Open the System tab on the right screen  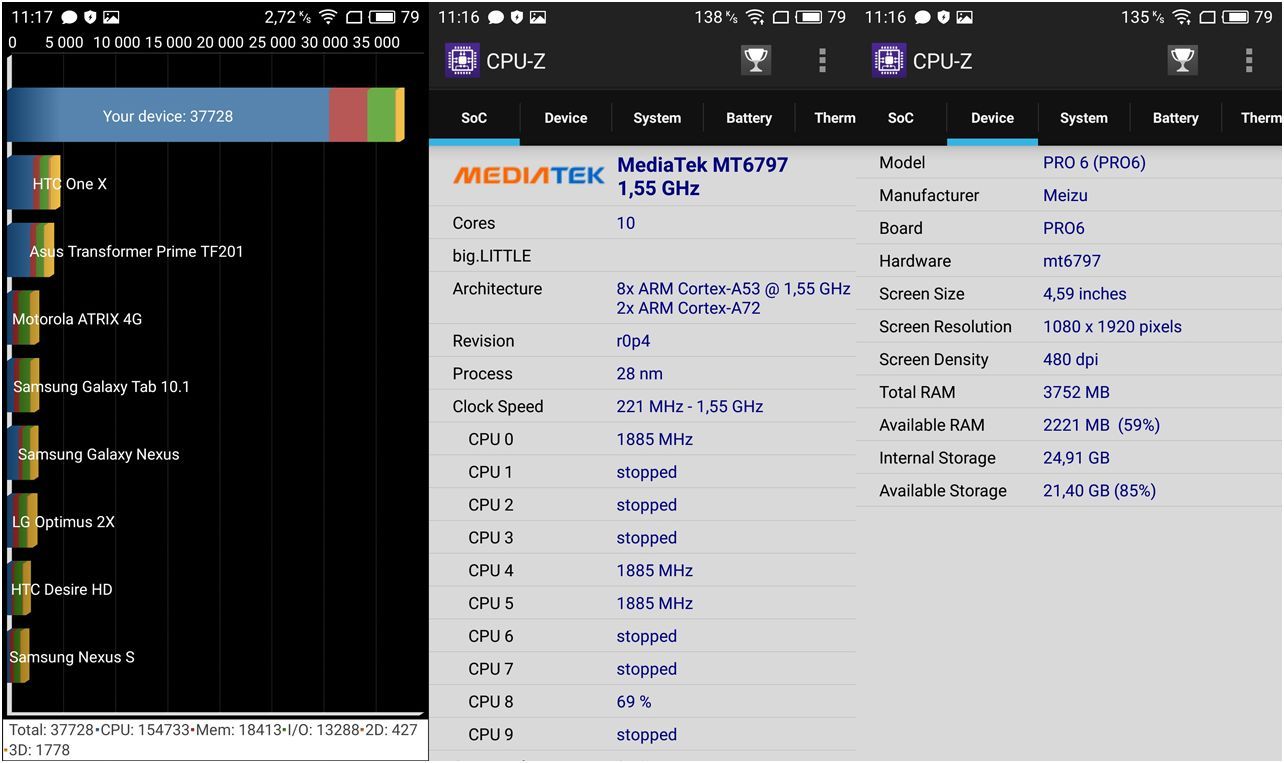(1083, 118)
